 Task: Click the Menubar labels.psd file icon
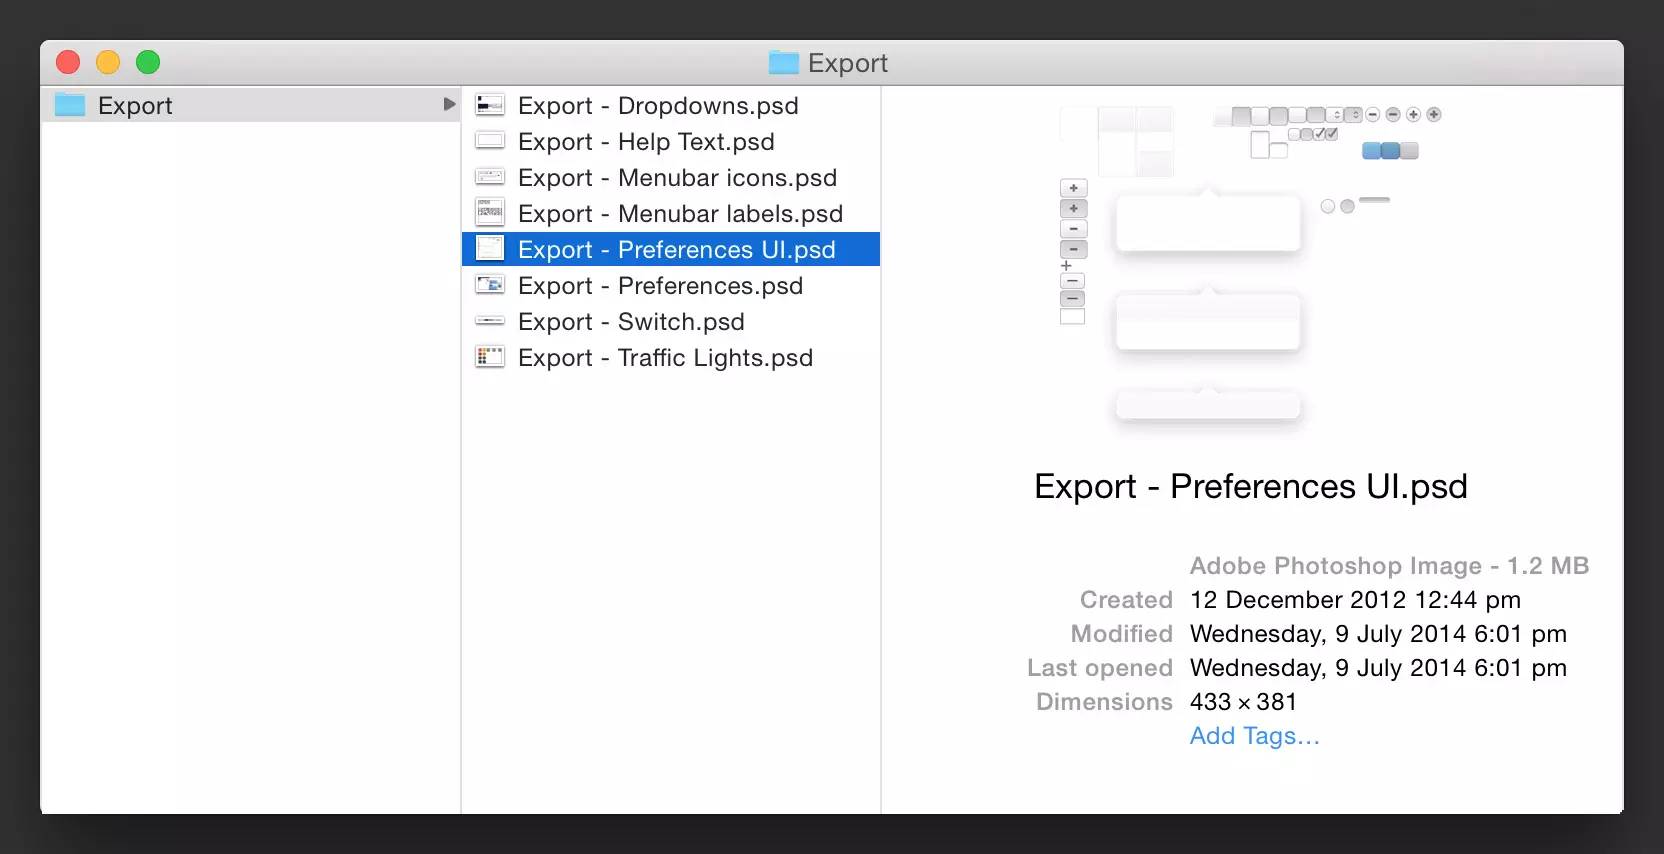click(489, 213)
